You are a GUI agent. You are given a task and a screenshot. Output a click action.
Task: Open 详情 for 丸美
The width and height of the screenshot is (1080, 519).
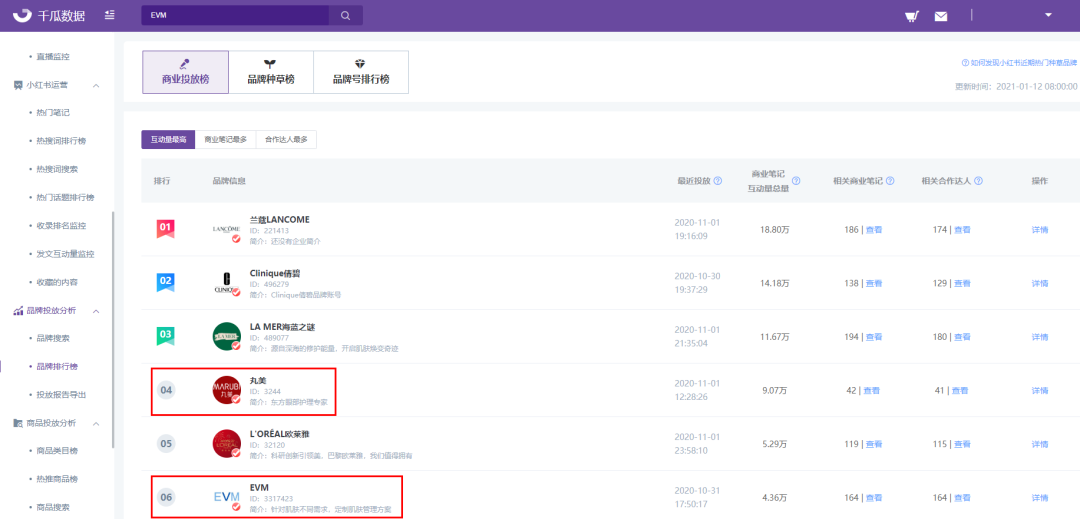pyautogui.click(x=1039, y=391)
